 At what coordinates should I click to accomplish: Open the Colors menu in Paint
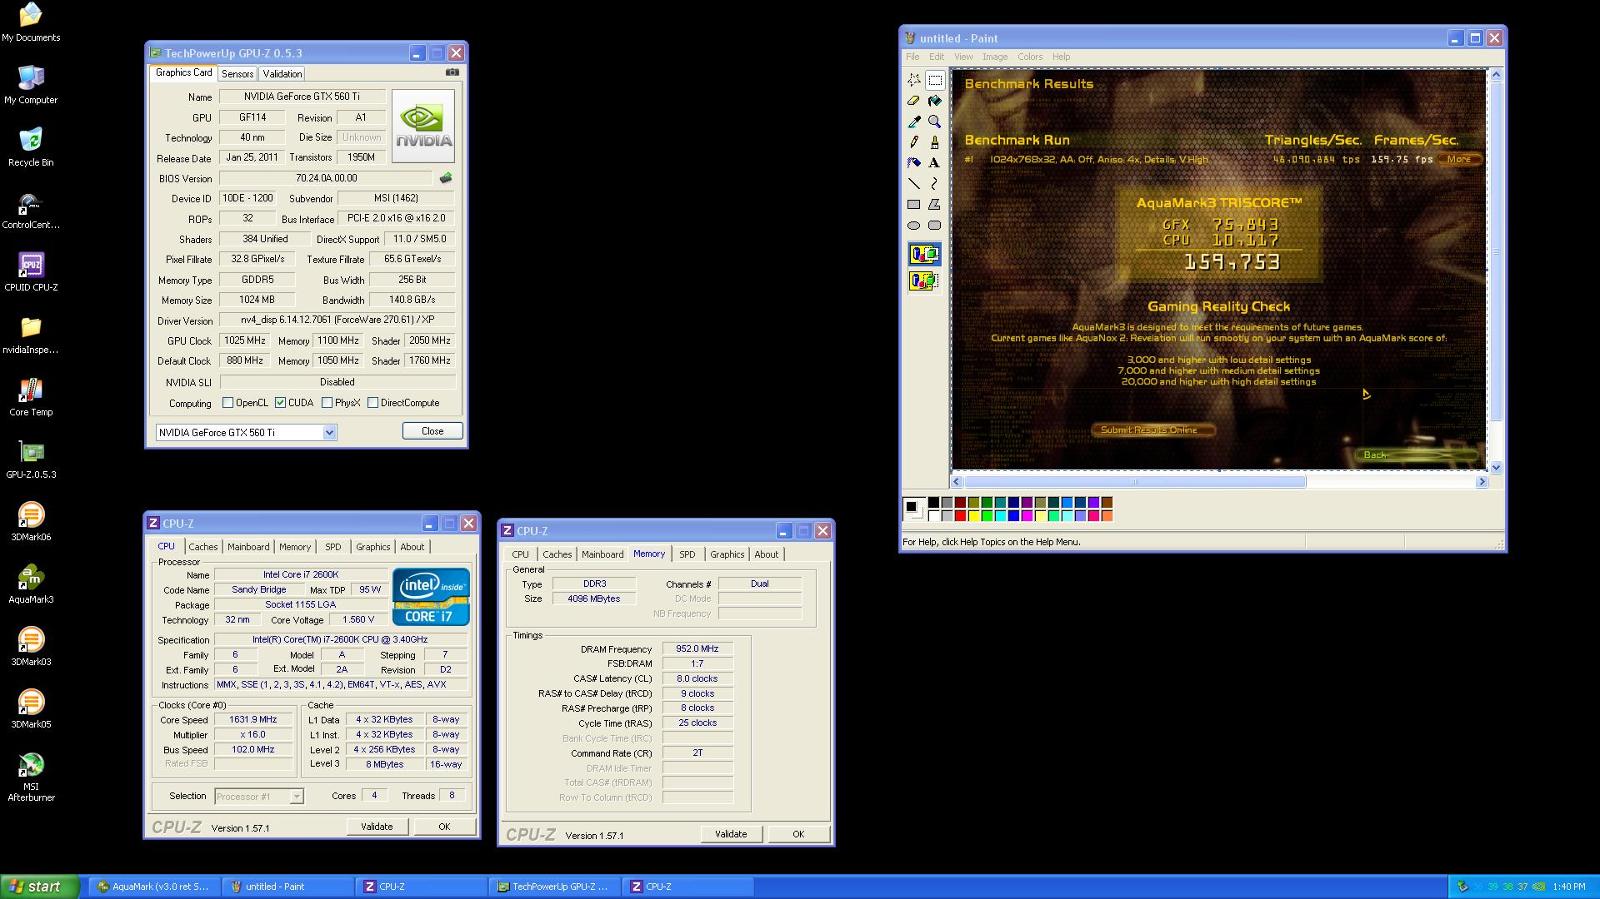[1030, 57]
